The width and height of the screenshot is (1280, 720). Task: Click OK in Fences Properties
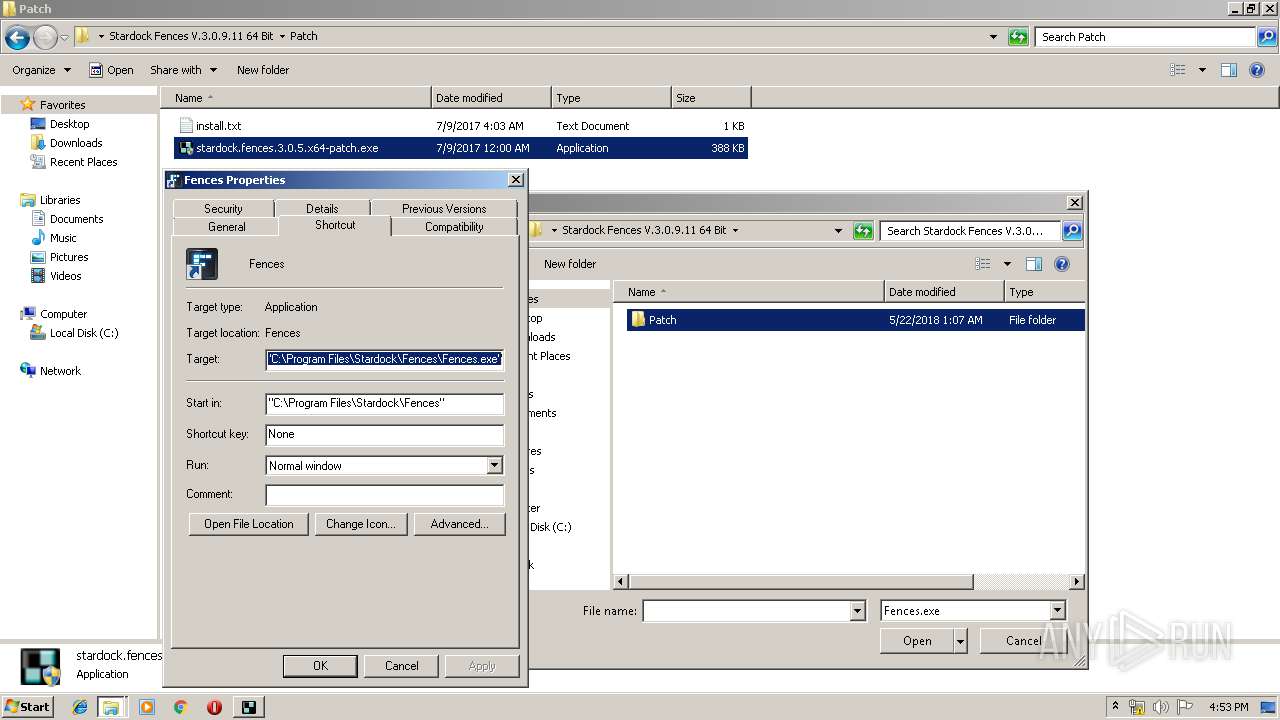point(320,666)
